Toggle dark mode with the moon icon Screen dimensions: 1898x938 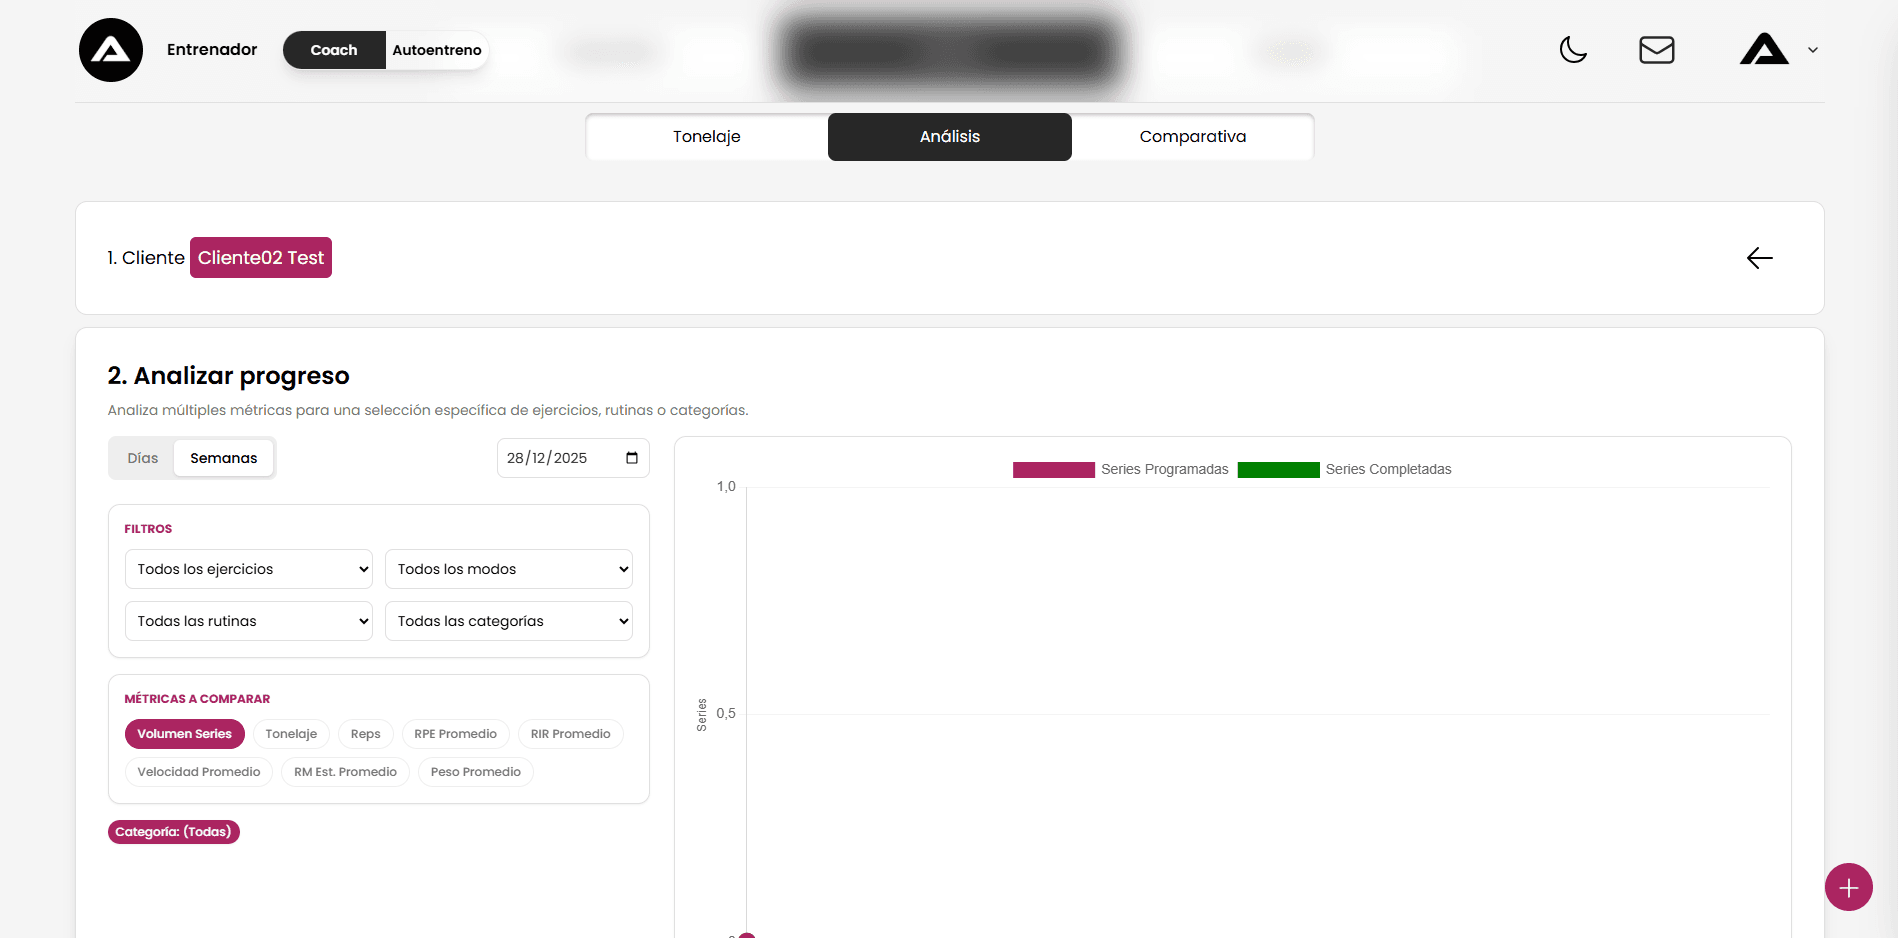point(1573,50)
